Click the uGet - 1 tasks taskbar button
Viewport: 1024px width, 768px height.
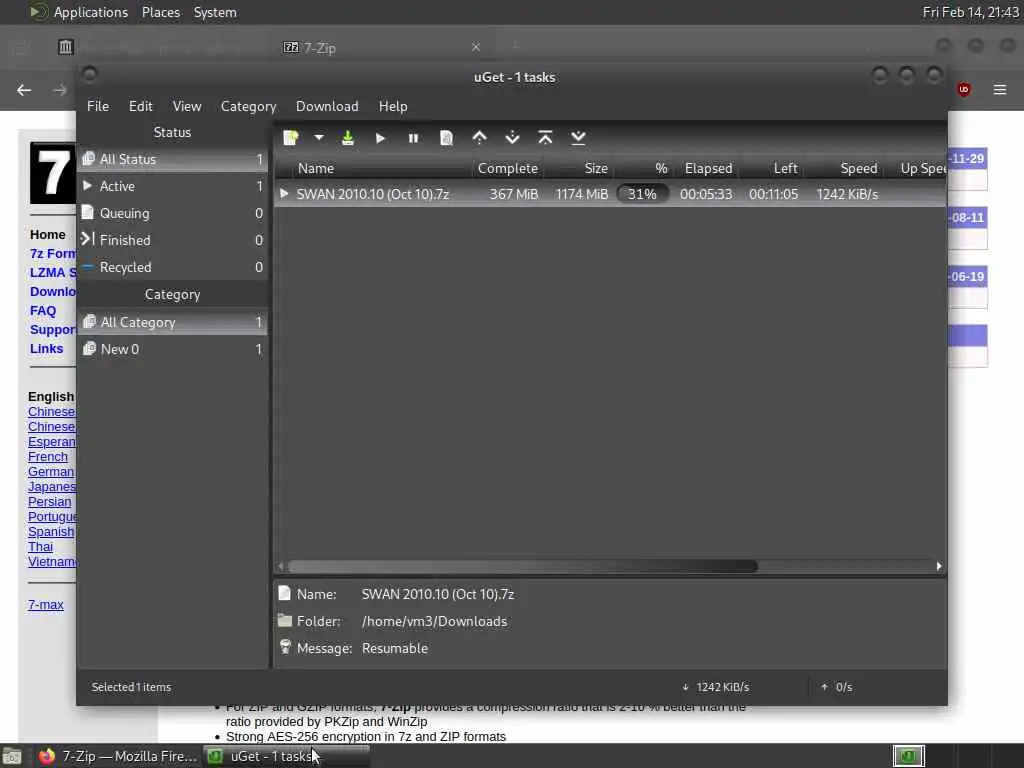coord(285,756)
